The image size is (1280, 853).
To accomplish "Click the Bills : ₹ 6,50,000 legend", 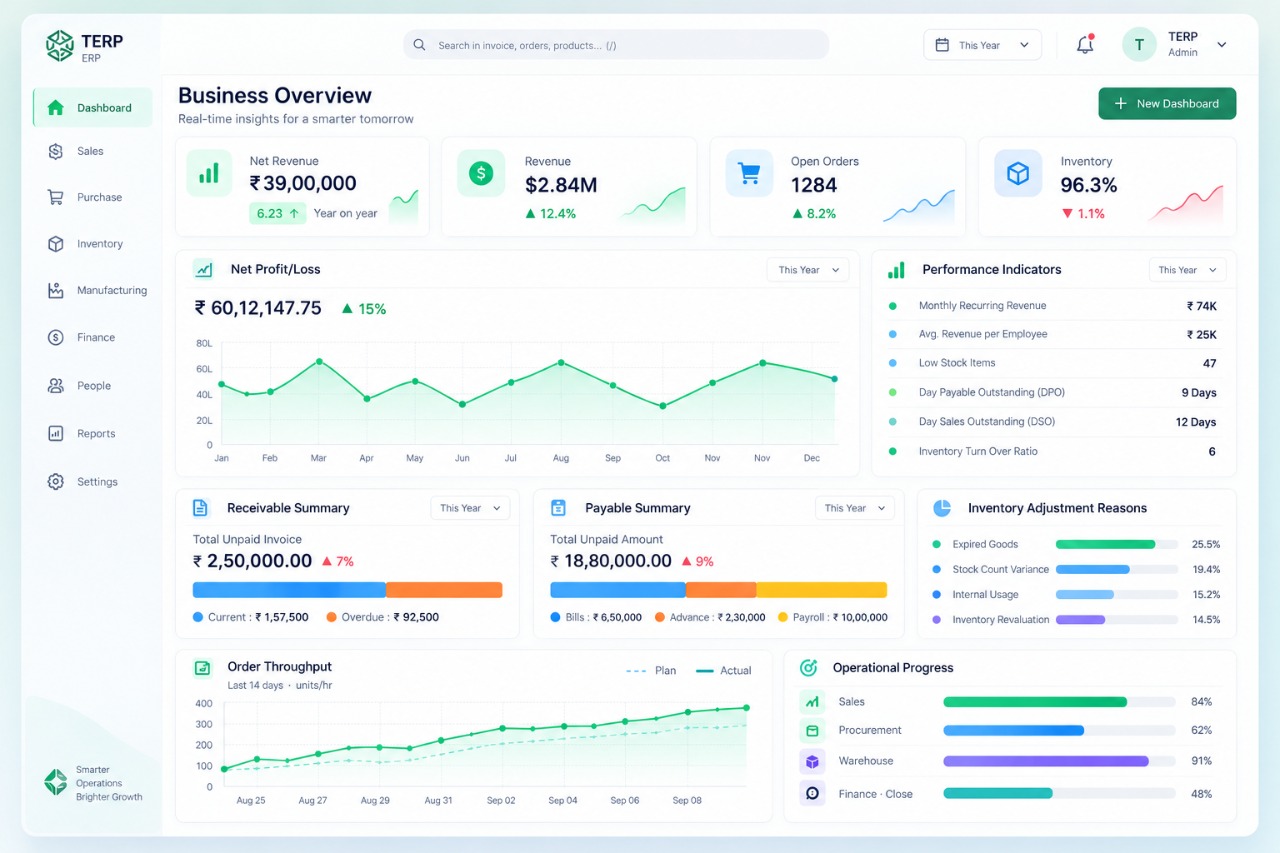I will click(596, 618).
